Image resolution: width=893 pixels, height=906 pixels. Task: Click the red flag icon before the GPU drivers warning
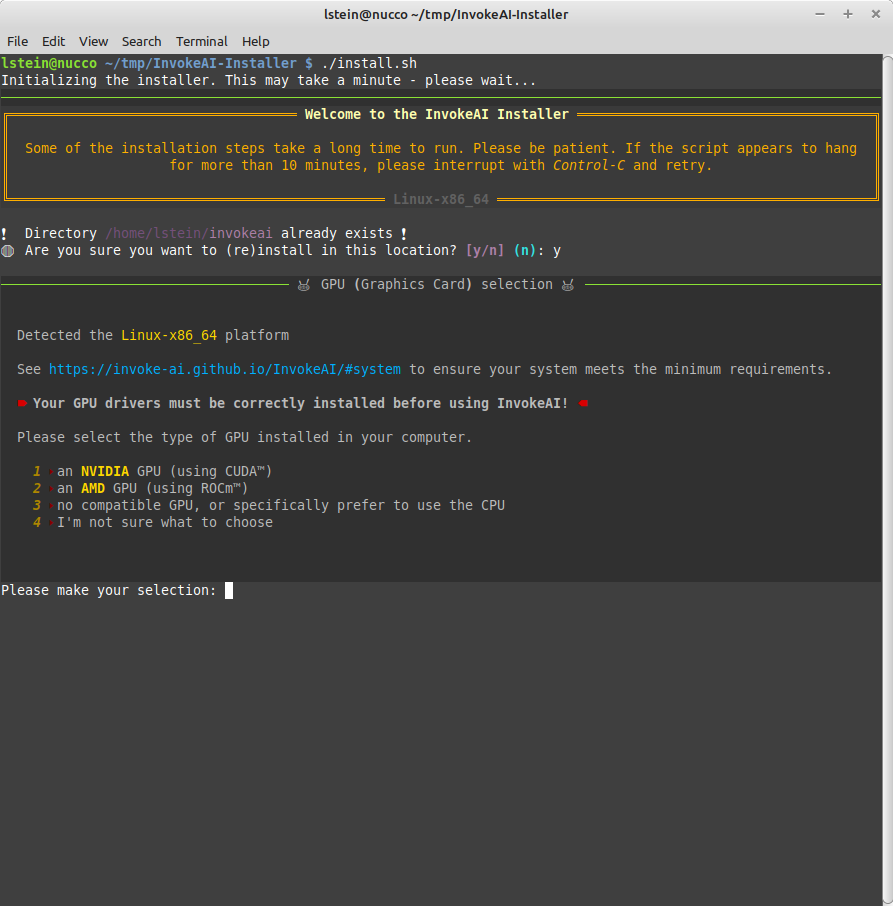[22, 403]
